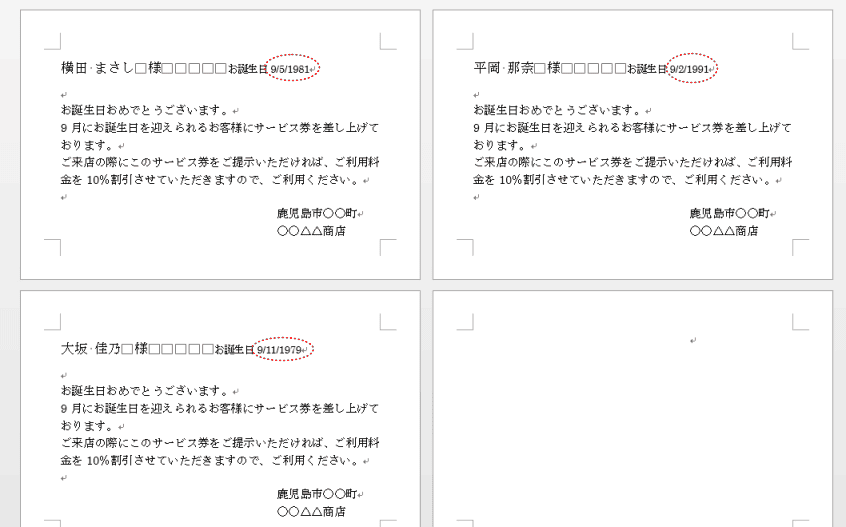Click ○○△△商店 on 横田 page
The image size is (846, 527).
pos(311,231)
